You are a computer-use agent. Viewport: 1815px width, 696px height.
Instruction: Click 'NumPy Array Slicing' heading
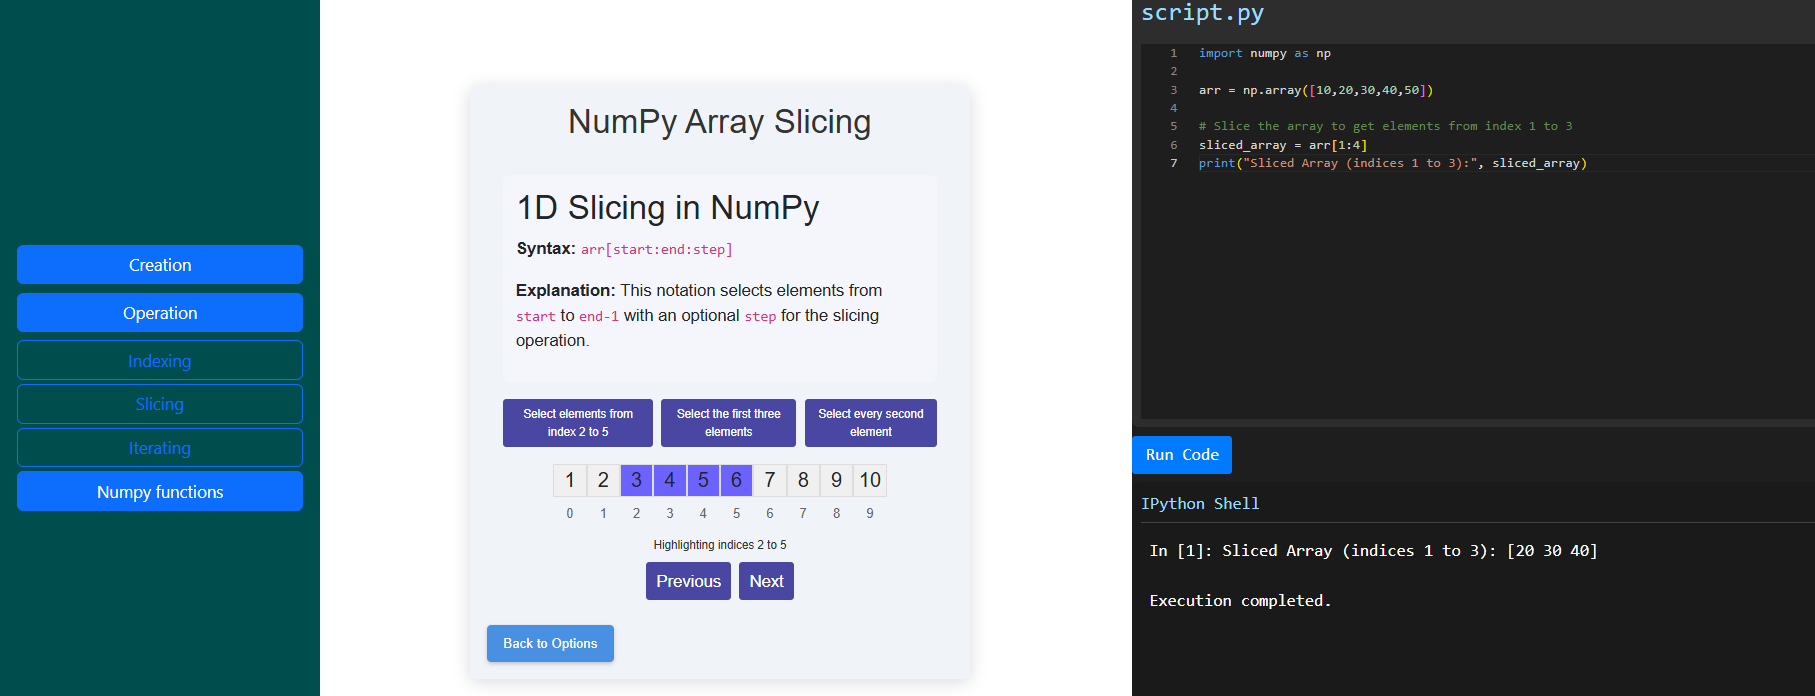[720, 122]
